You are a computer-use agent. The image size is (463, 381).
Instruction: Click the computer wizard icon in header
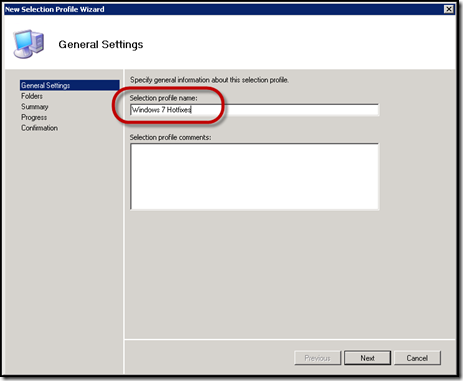[29, 44]
